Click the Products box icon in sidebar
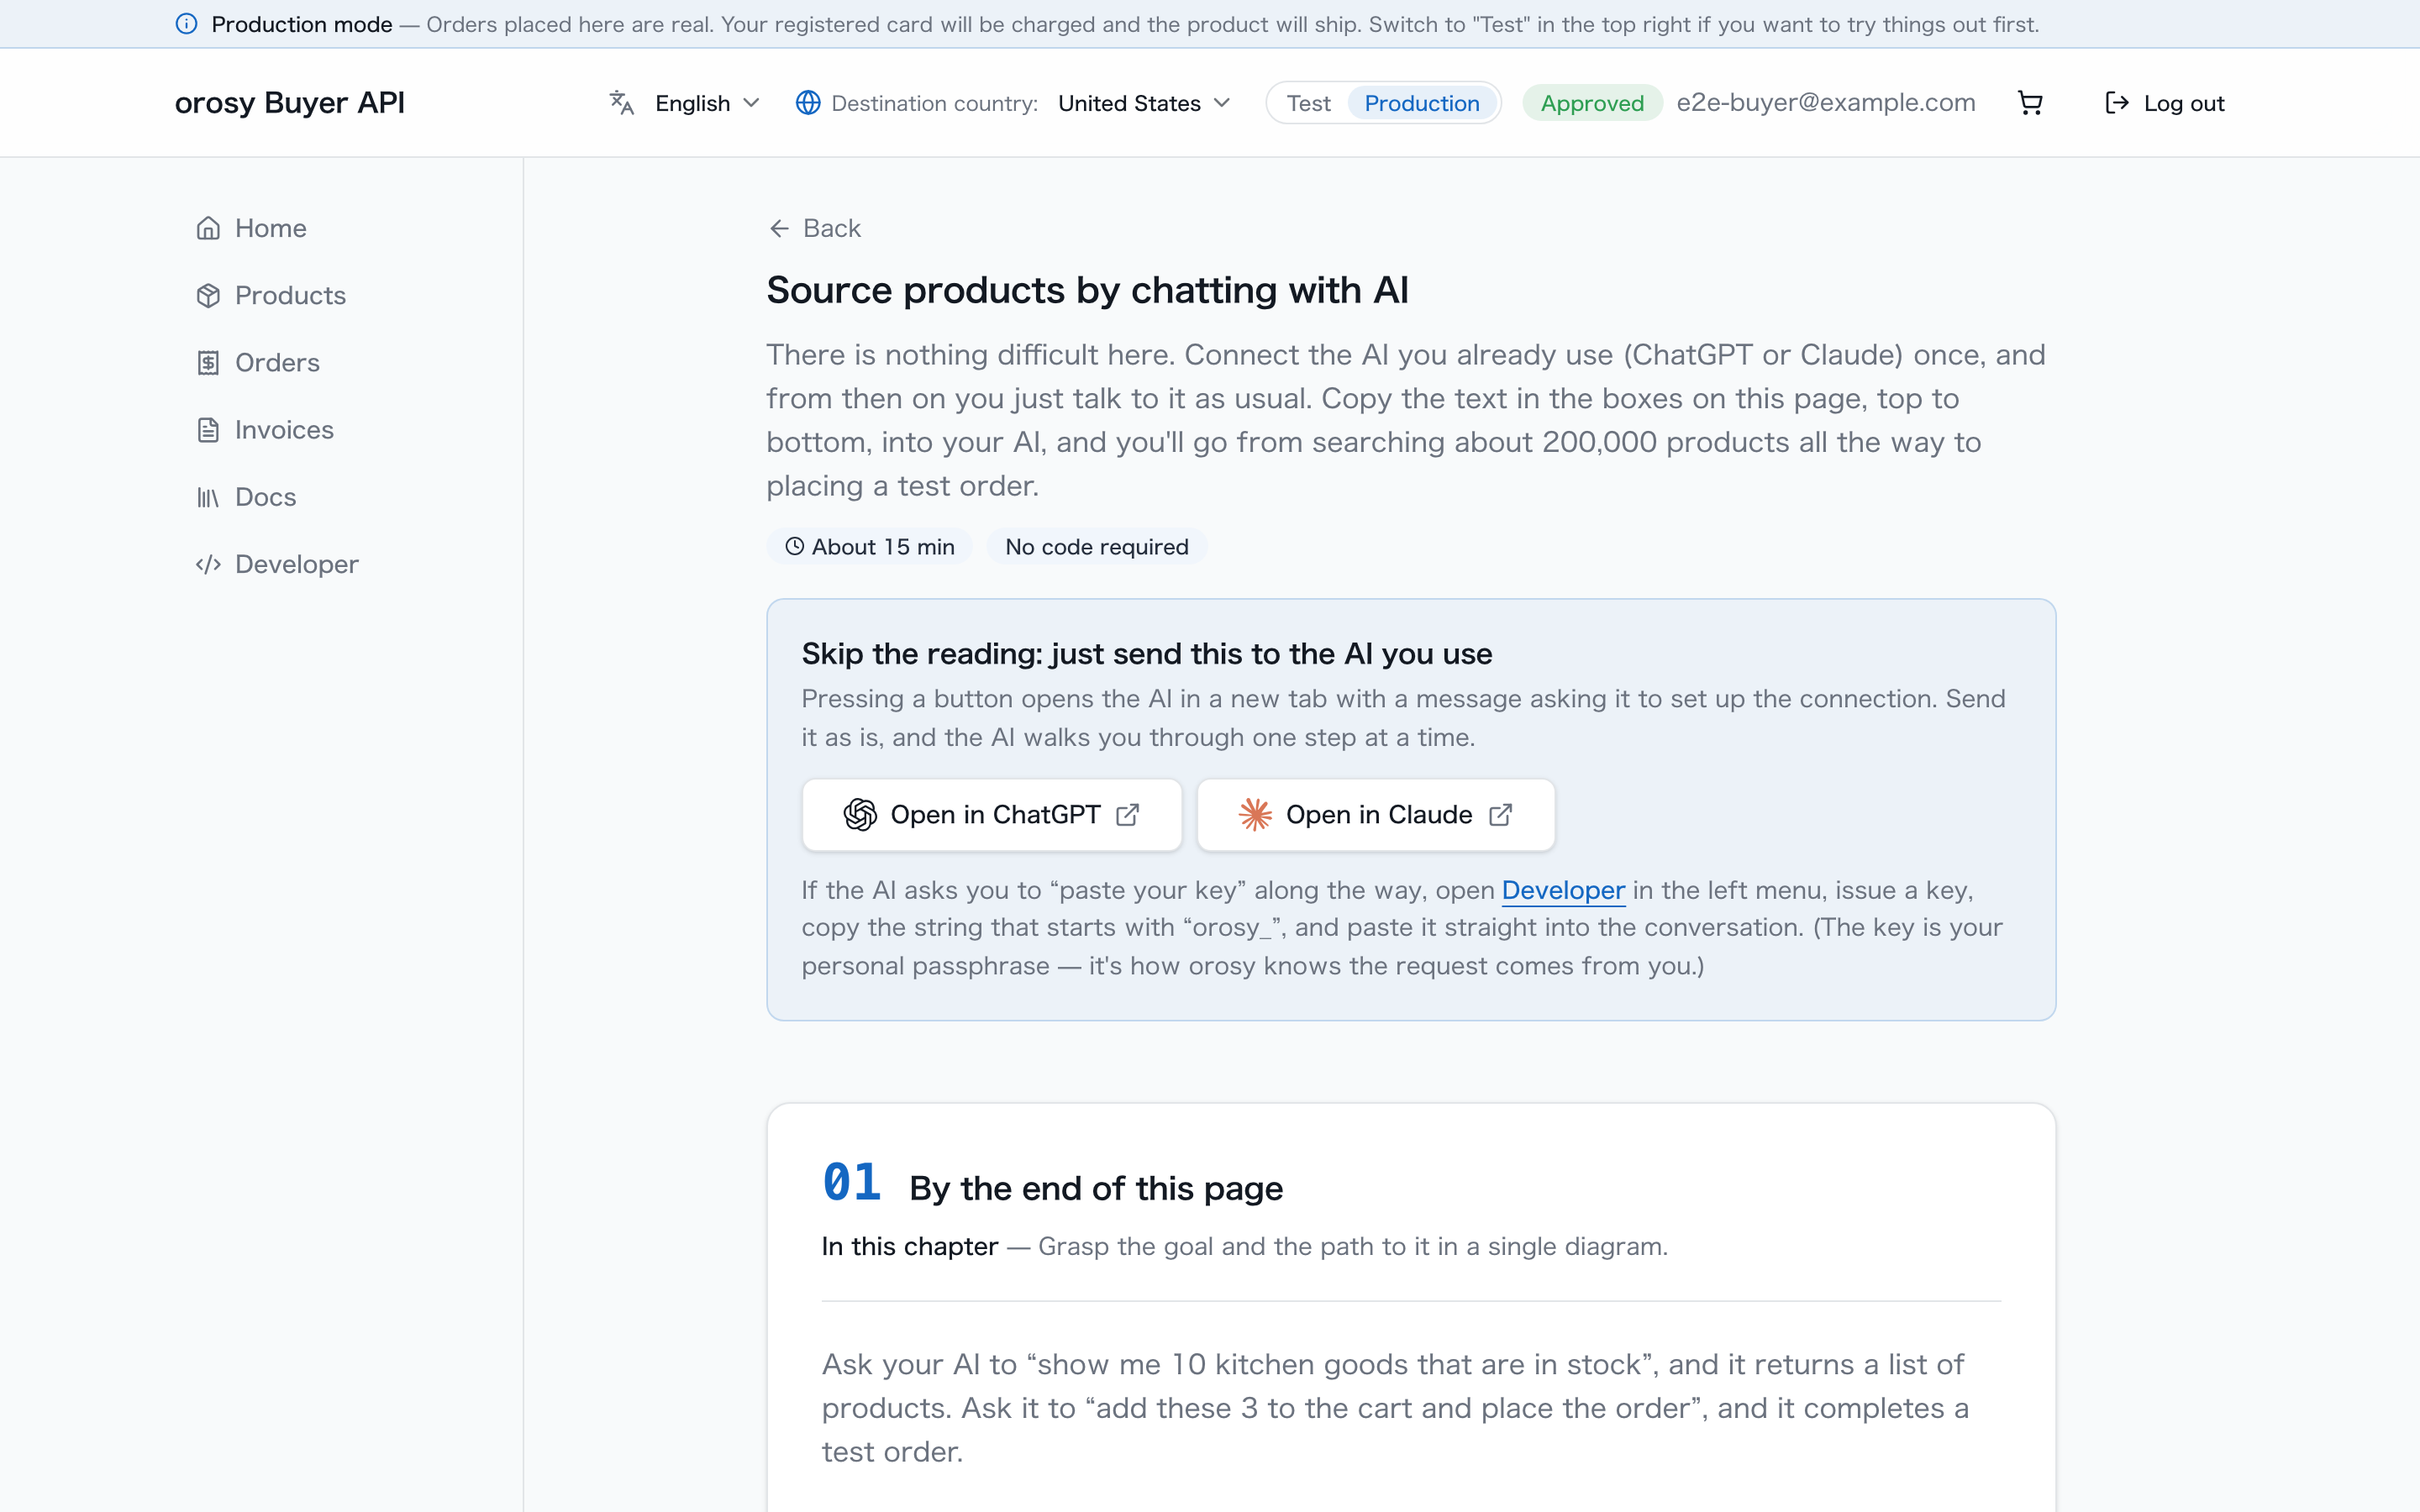2420x1512 pixels. click(x=208, y=295)
